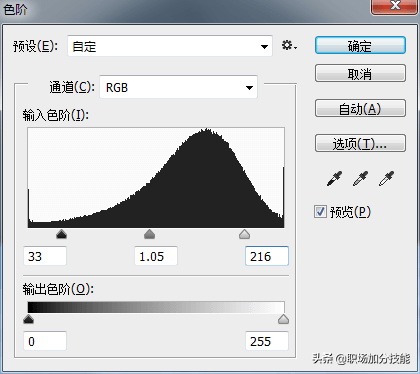The width and height of the screenshot is (420, 374).
Task: Click the output white slider handle
Action: tap(283, 319)
